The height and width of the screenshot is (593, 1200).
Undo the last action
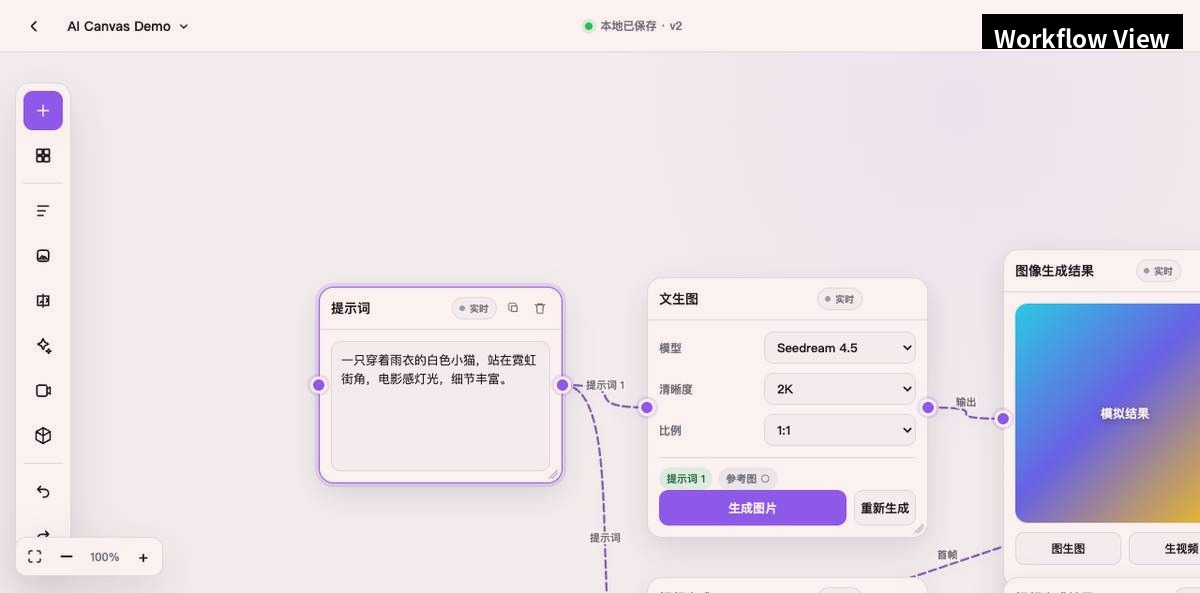pyautogui.click(x=43, y=492)
